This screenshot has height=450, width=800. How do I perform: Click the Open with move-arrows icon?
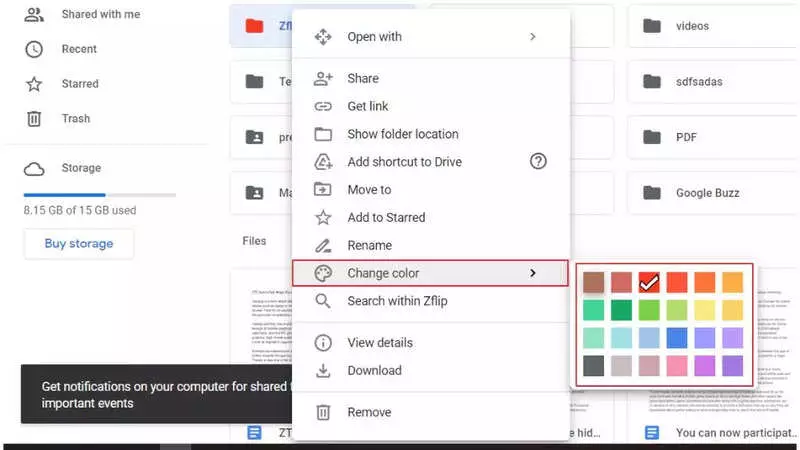point(323,37)
